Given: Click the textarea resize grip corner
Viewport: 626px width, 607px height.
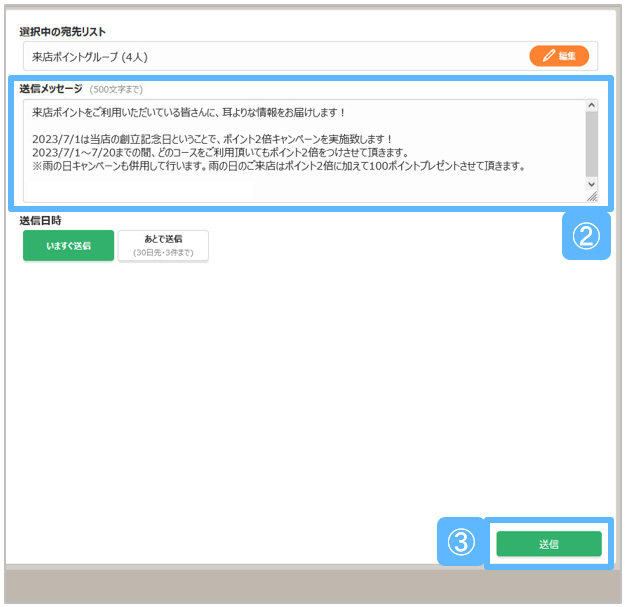Looking at the screenshot, I should [591, 197].
